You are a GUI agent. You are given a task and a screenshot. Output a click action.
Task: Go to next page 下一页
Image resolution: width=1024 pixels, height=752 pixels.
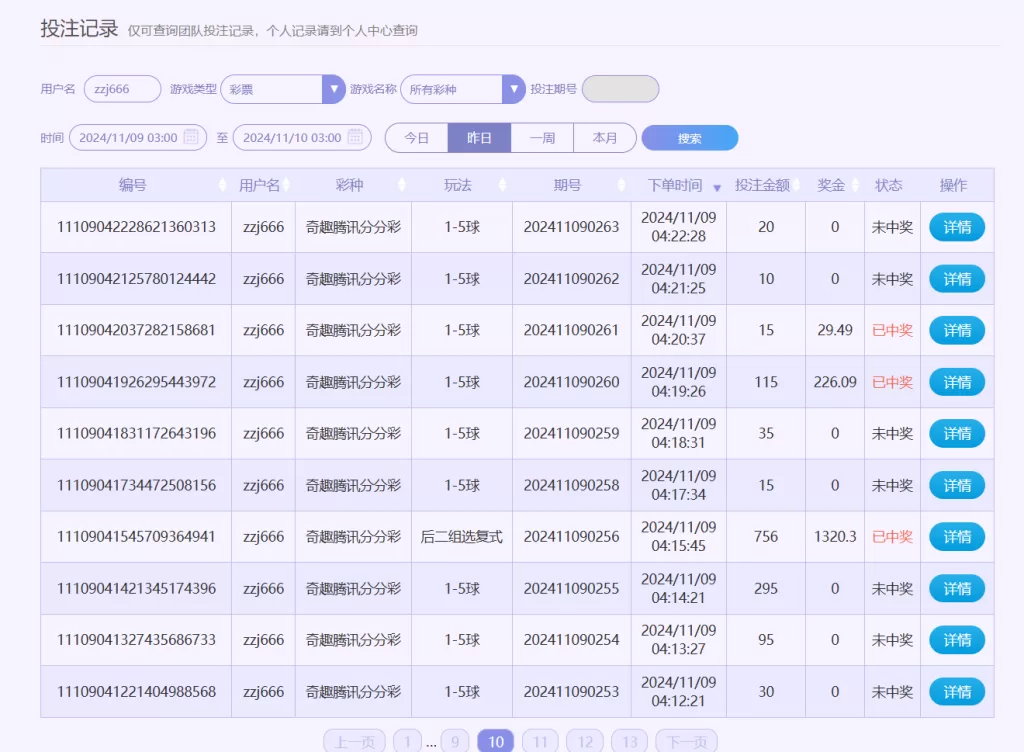point(686,742)
